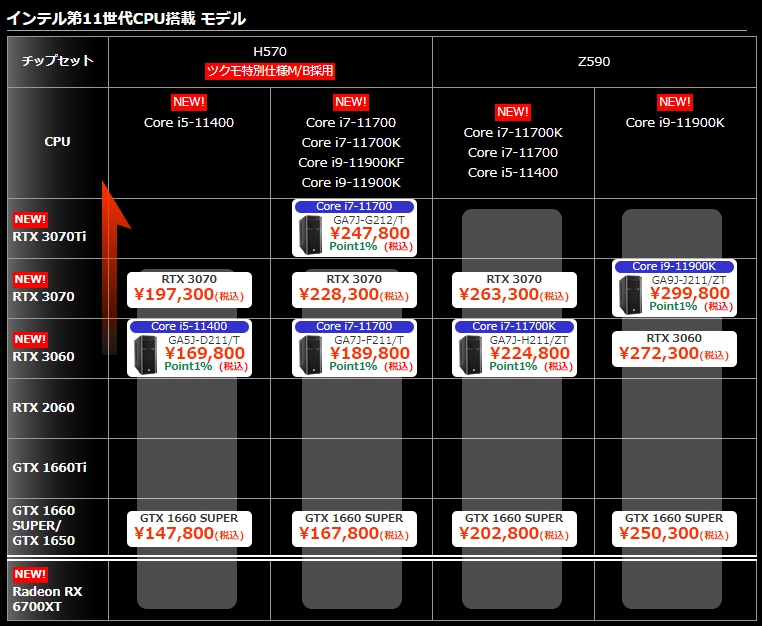Click the PC tower image of GA7J-F211/T

(x=311, y=355)
